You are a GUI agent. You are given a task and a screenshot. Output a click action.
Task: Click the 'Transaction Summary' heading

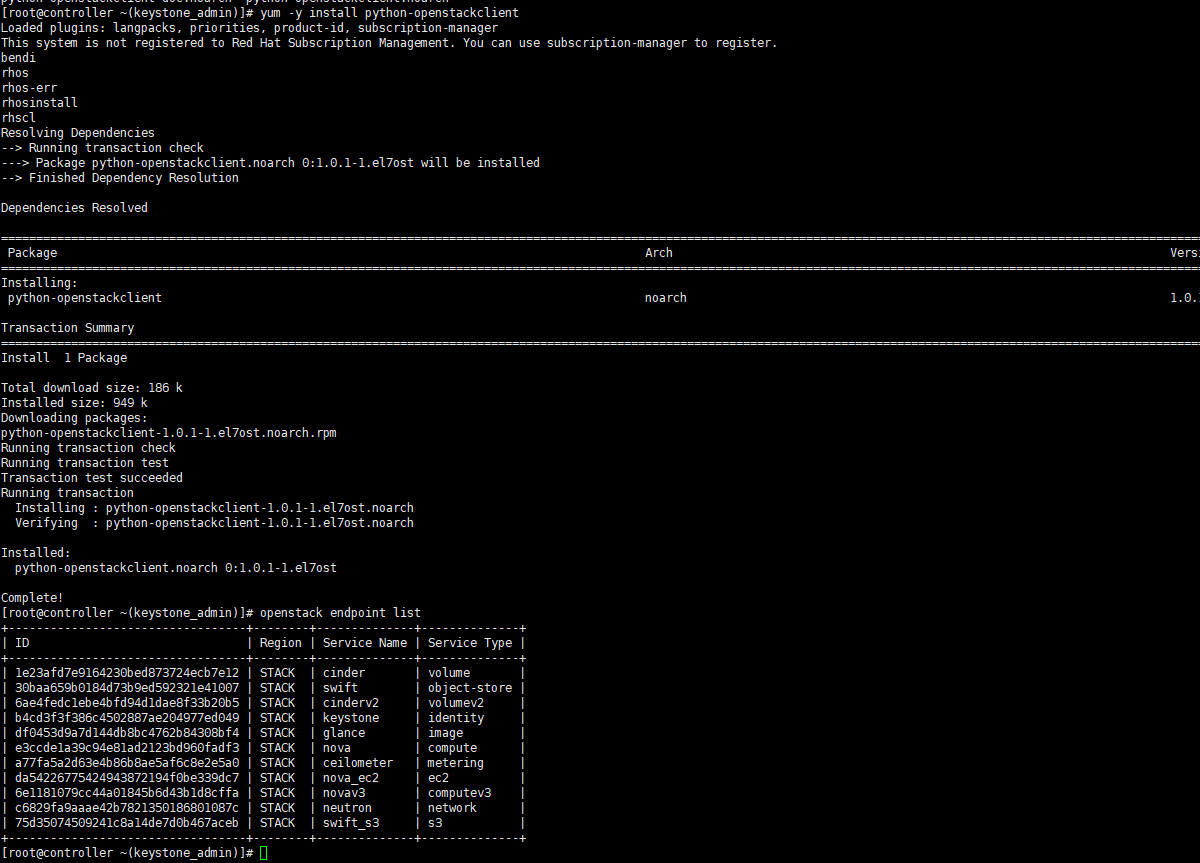click(x=67, y=328)
